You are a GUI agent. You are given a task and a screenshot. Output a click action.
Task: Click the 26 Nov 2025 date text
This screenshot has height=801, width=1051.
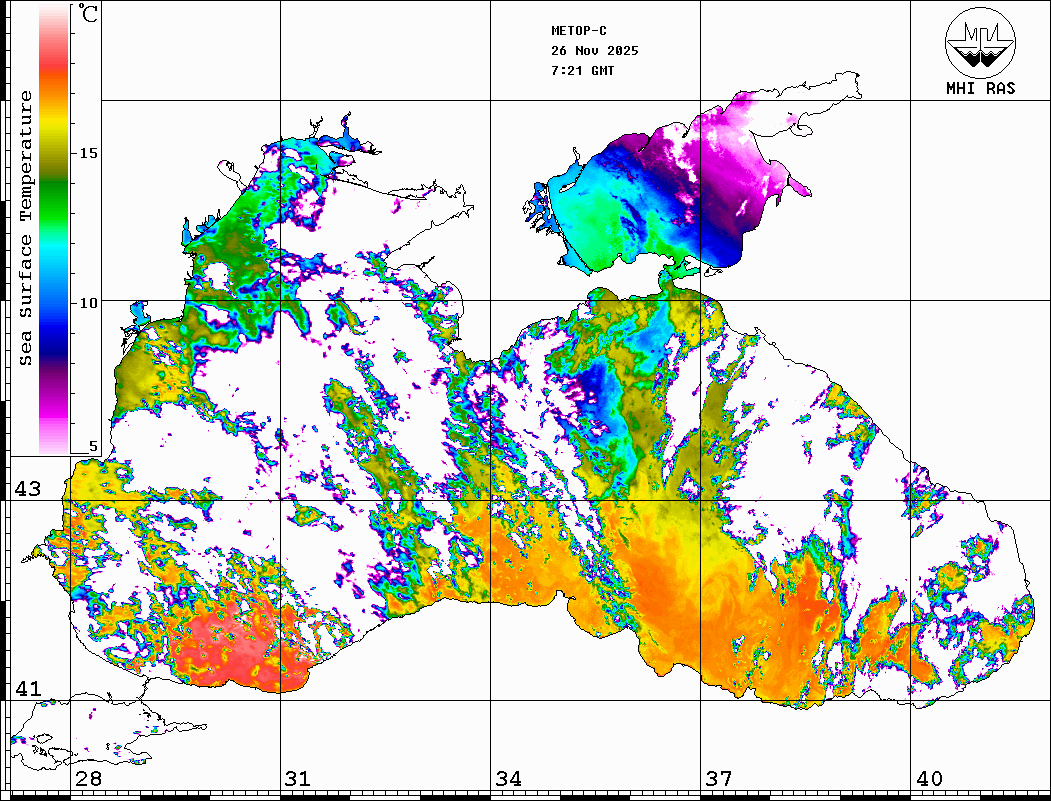[x=594, y=51]
